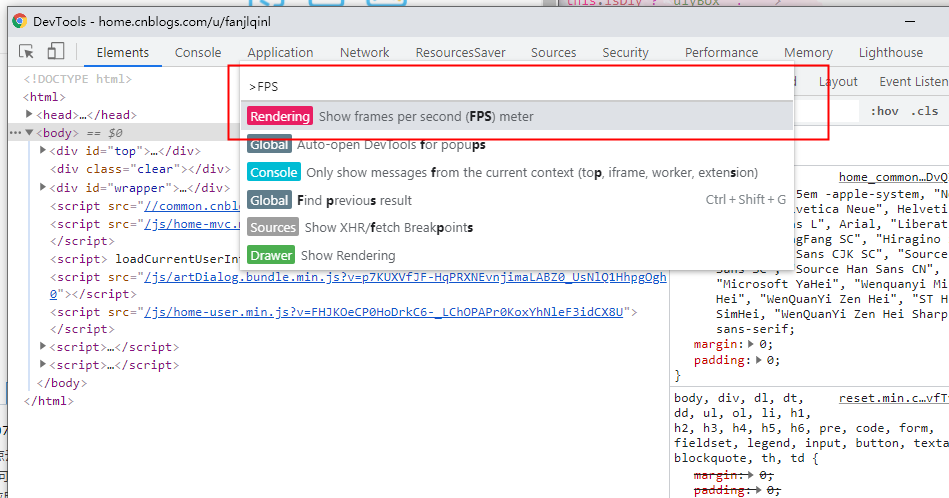Select the closing </body> tag
The image size is (949, 498).
tap(62, 383)
